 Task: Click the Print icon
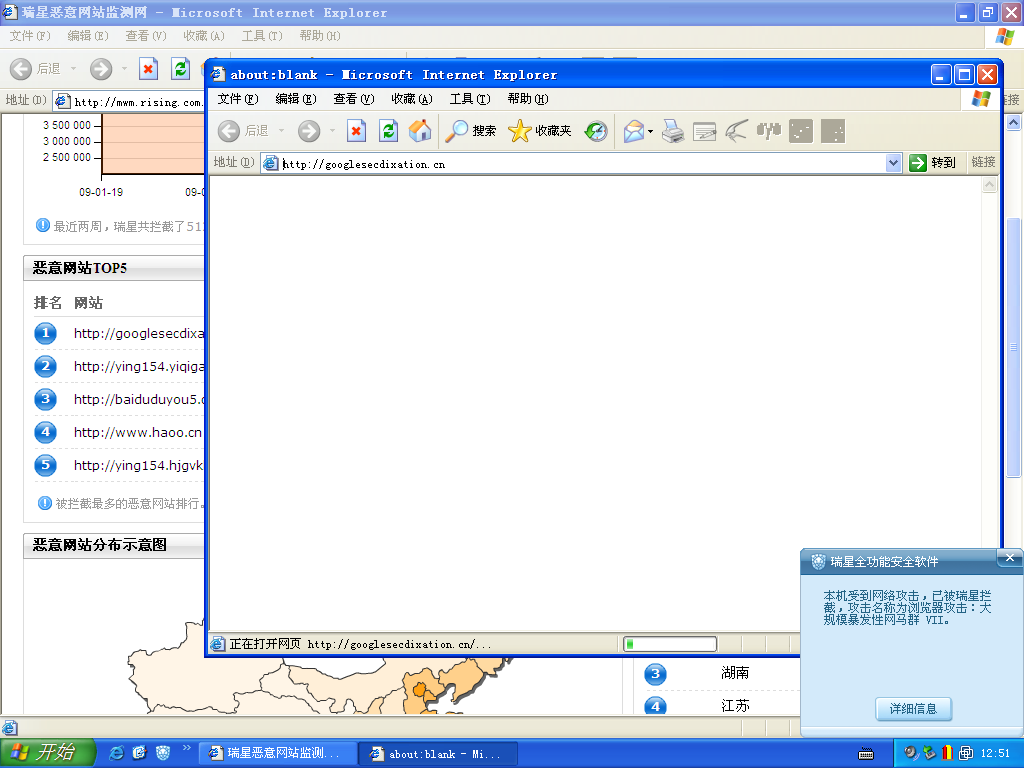point(673,131)
